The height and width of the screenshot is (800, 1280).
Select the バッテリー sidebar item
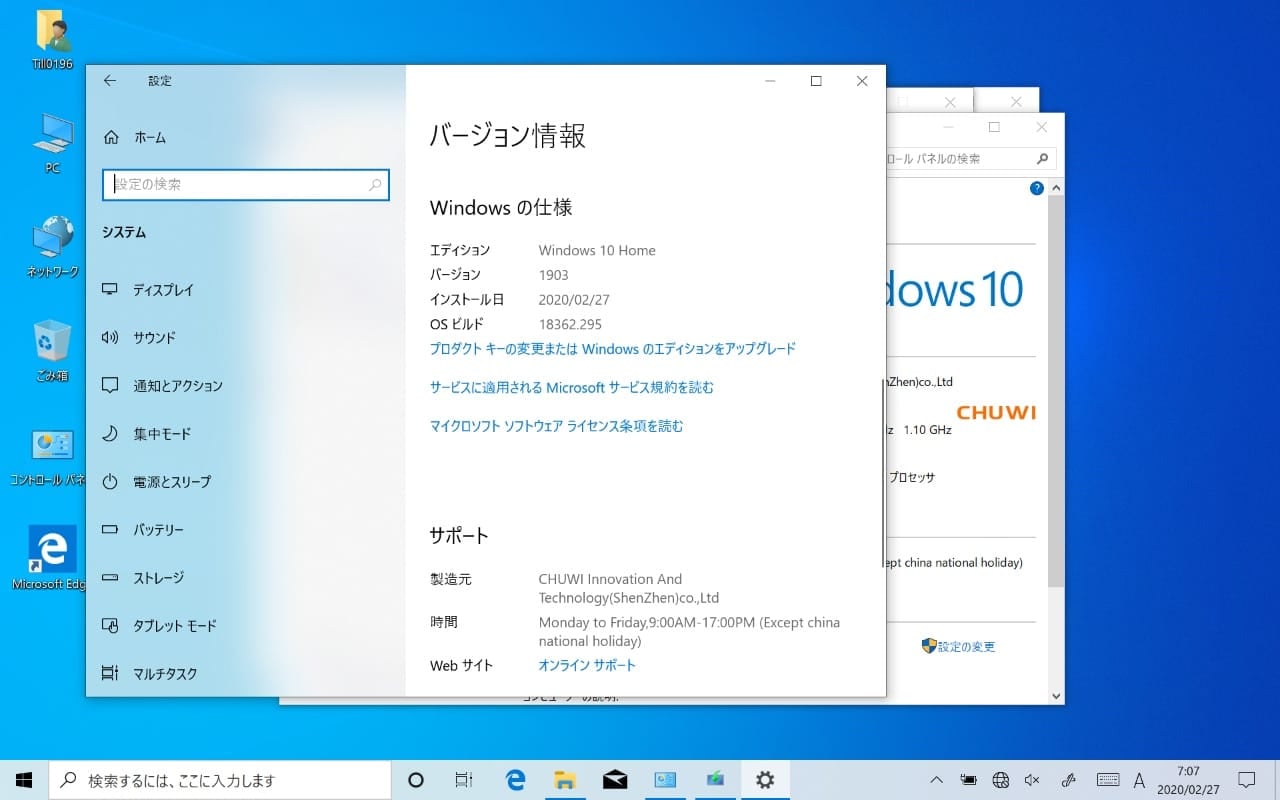(158, 530)
